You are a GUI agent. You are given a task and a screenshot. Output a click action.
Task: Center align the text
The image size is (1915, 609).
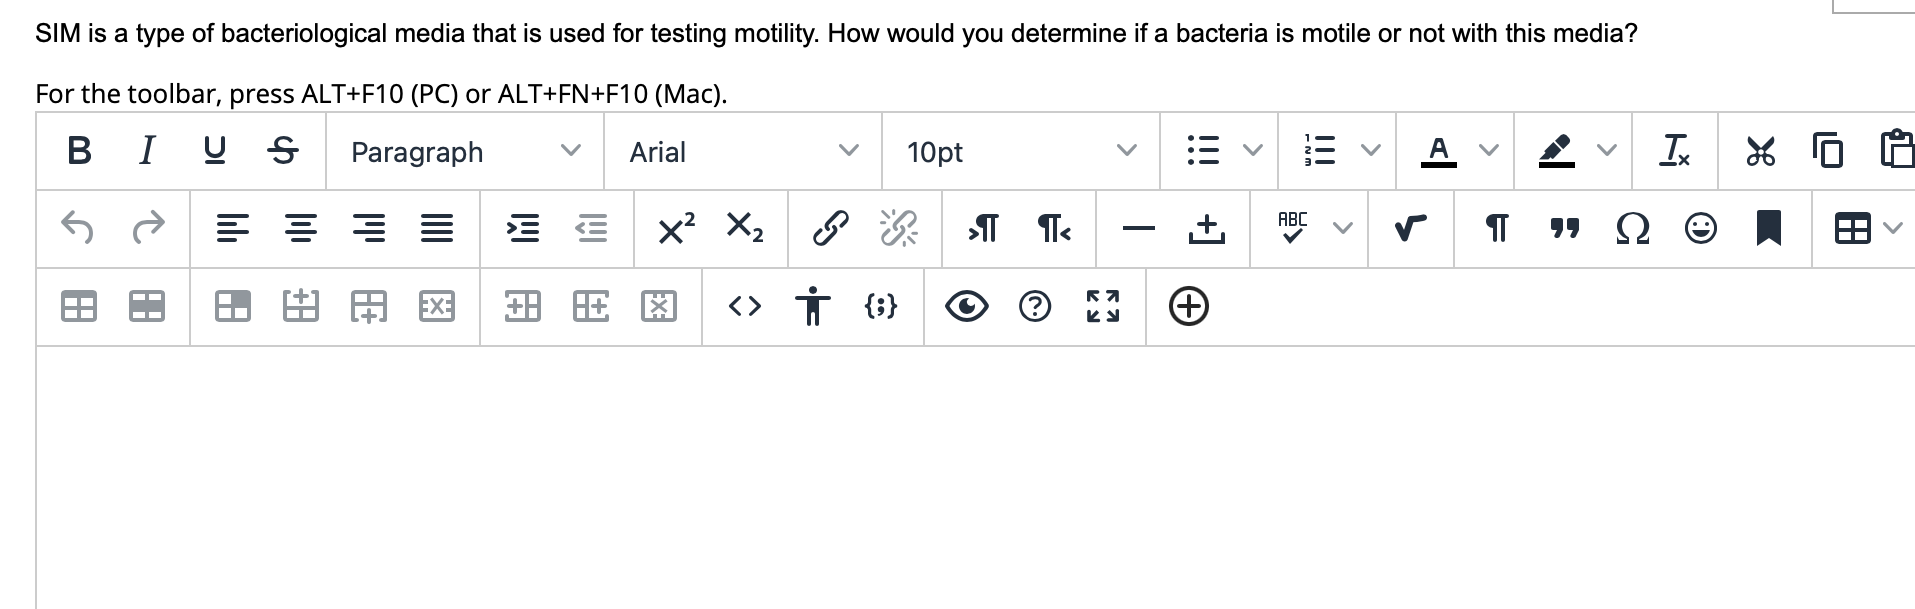301,229
